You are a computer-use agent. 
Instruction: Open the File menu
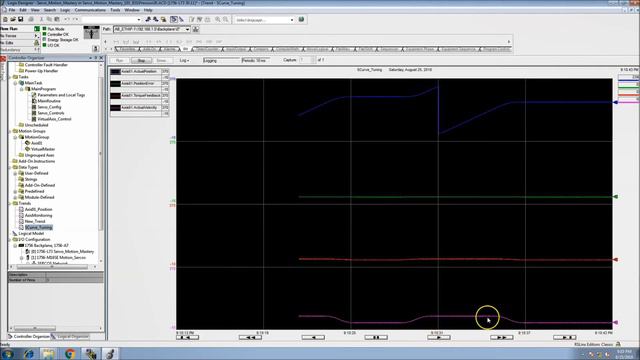12,10
